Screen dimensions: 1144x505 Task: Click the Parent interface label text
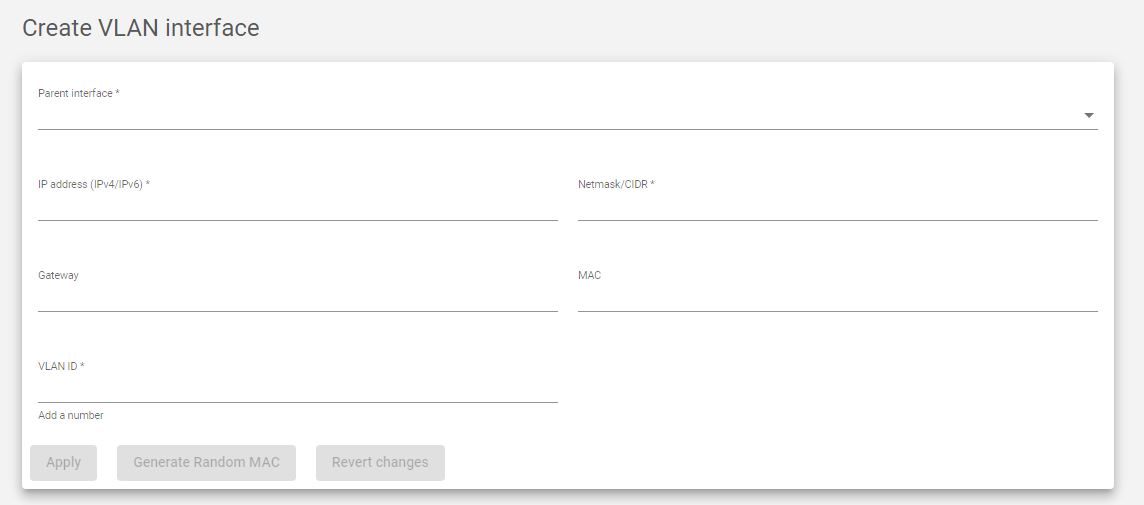tap(79, 93)
